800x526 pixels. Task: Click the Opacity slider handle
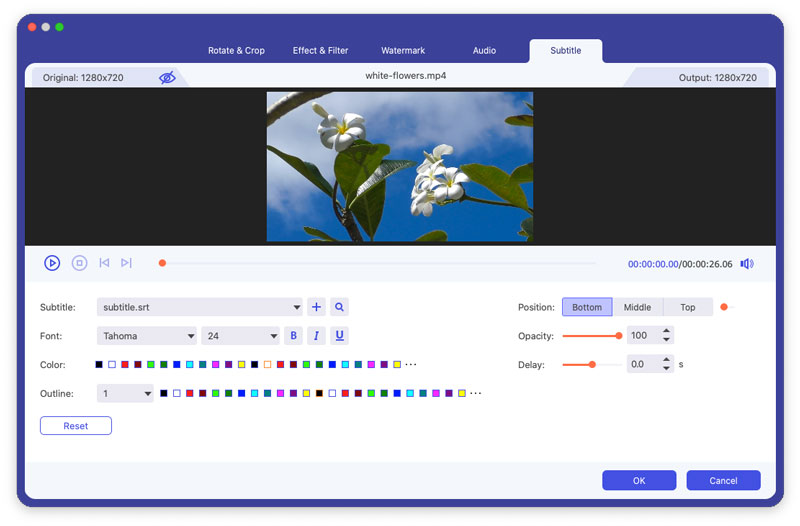pos(619,336)
